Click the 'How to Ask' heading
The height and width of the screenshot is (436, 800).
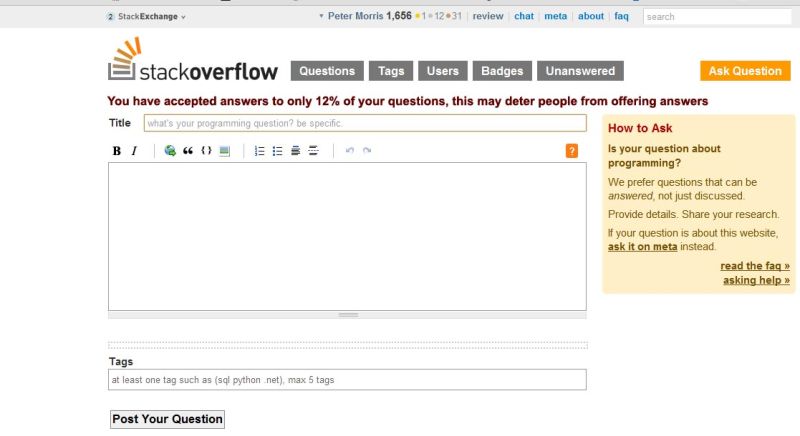[640, 128]
